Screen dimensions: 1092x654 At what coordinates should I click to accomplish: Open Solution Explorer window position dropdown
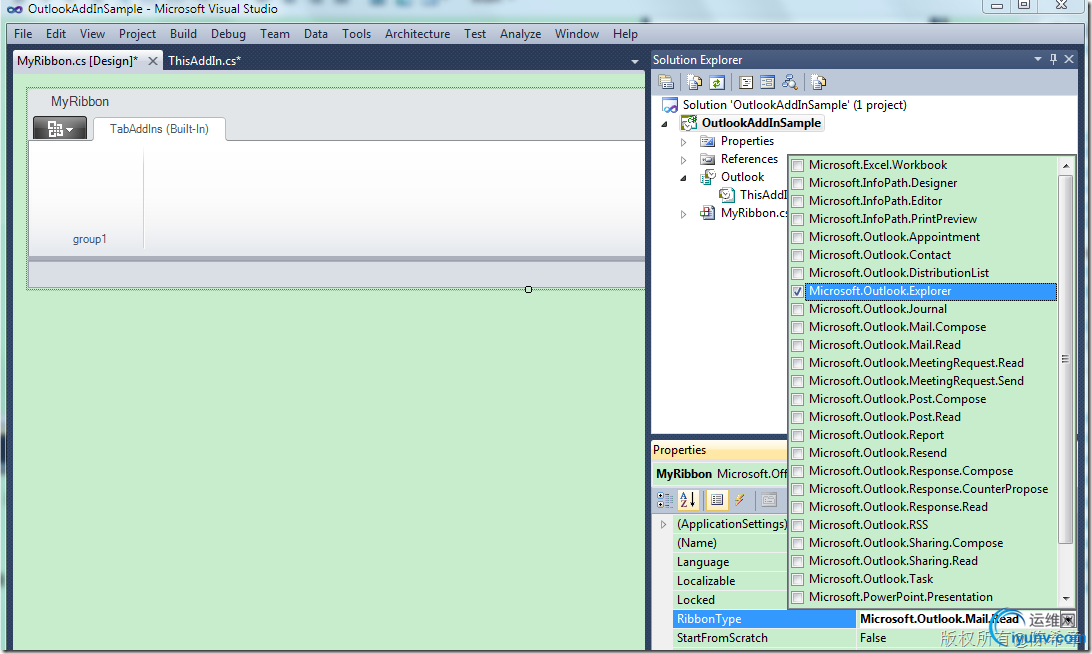pyautogui.click(x=1038, y=59)
